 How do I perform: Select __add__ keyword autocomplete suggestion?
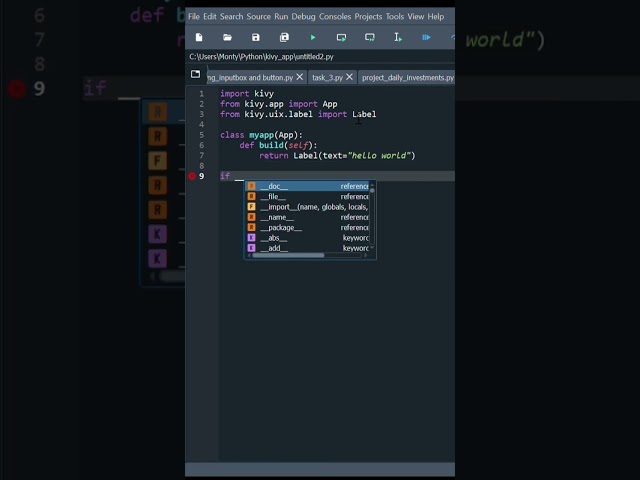(308, 248)
